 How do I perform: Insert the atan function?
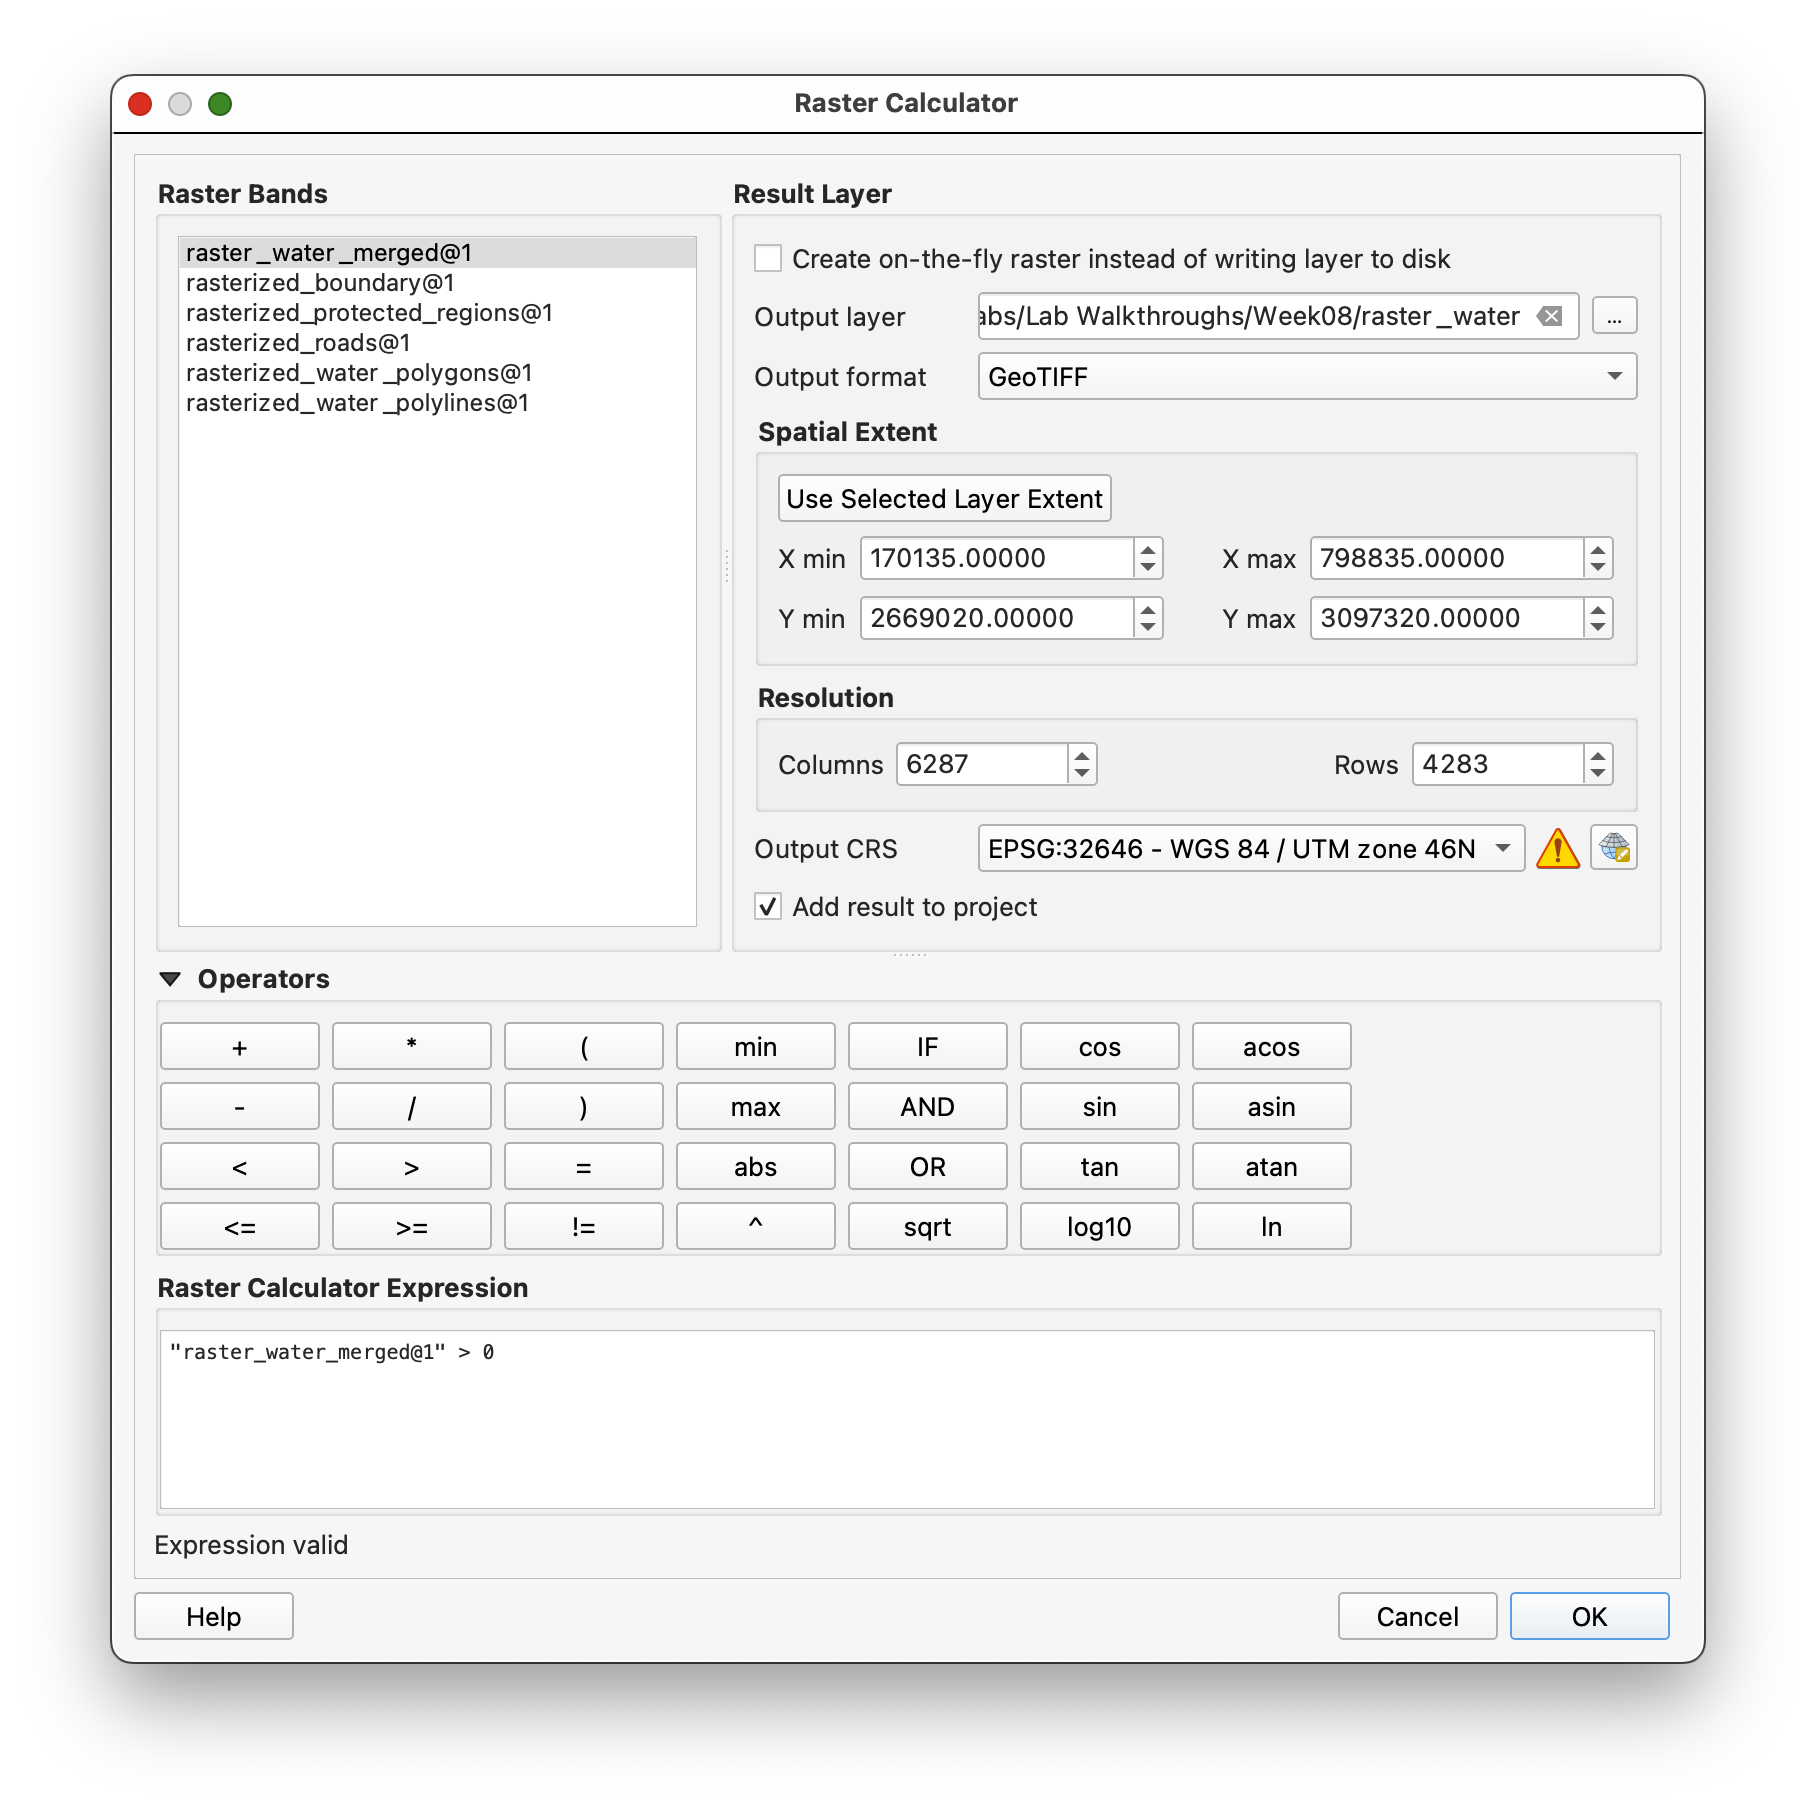pos(1272,1167)
